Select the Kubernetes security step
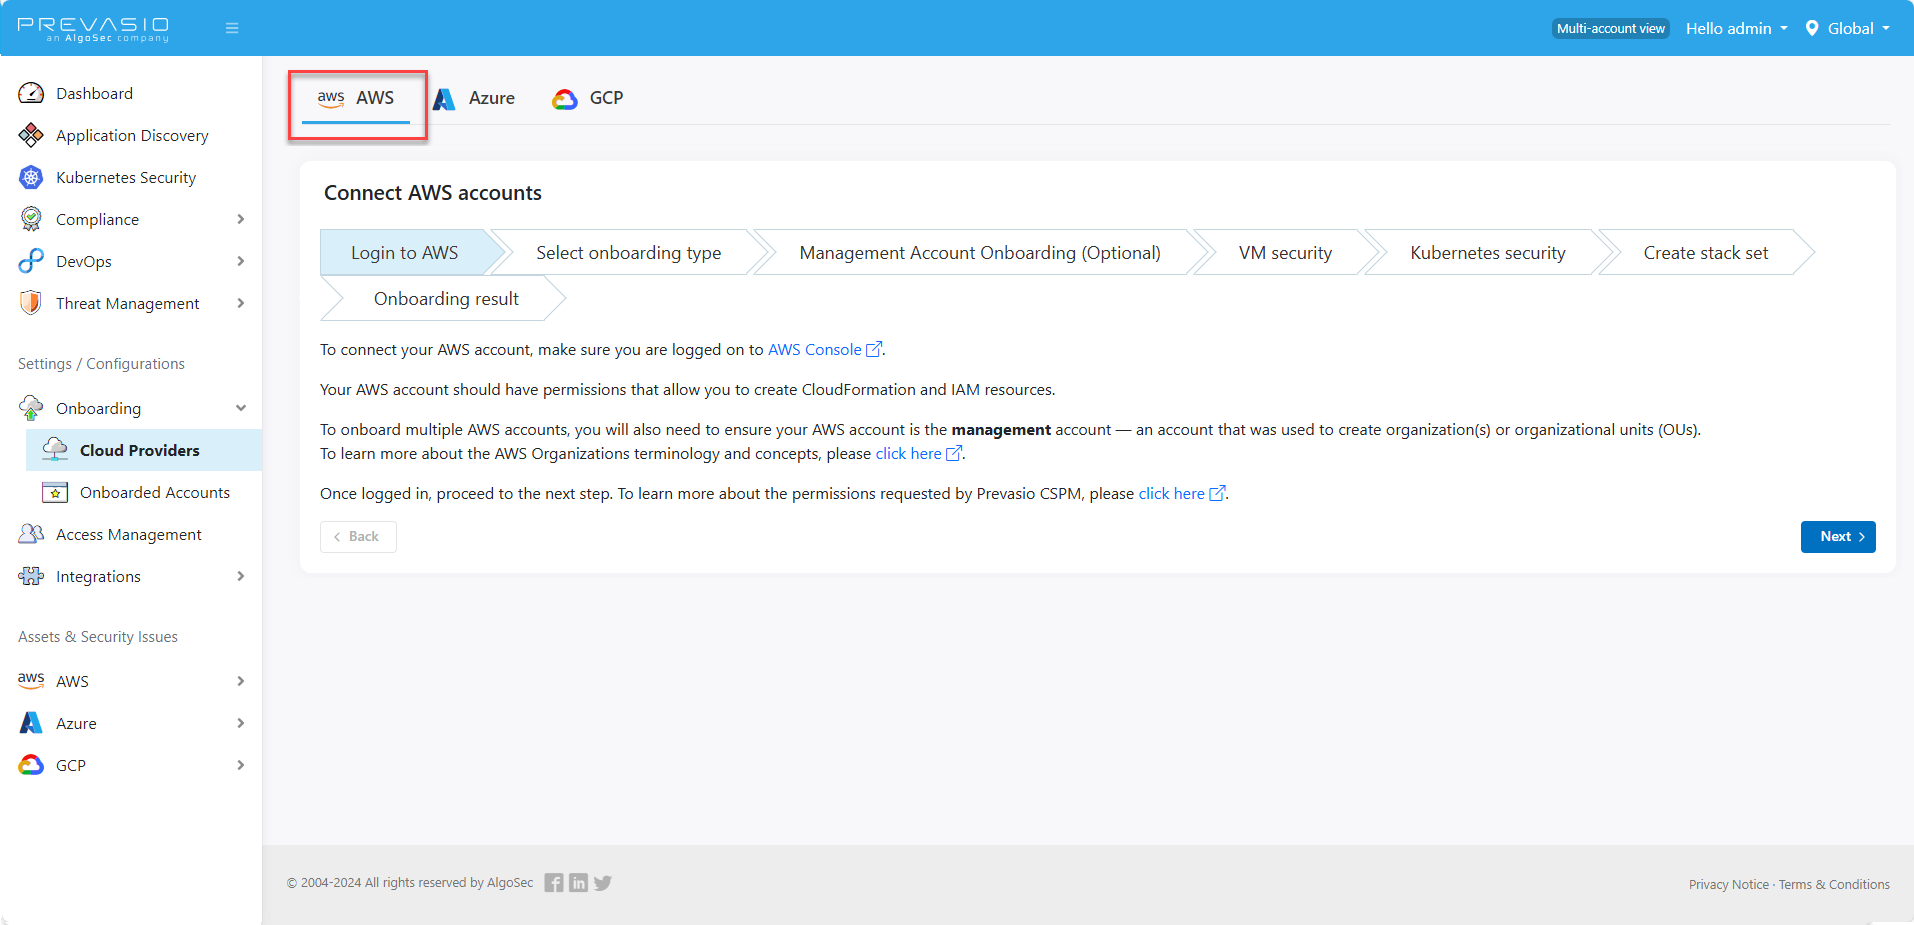This screenshot has height=925, width=1914. pyautogui.click(x=1488, y=253)
